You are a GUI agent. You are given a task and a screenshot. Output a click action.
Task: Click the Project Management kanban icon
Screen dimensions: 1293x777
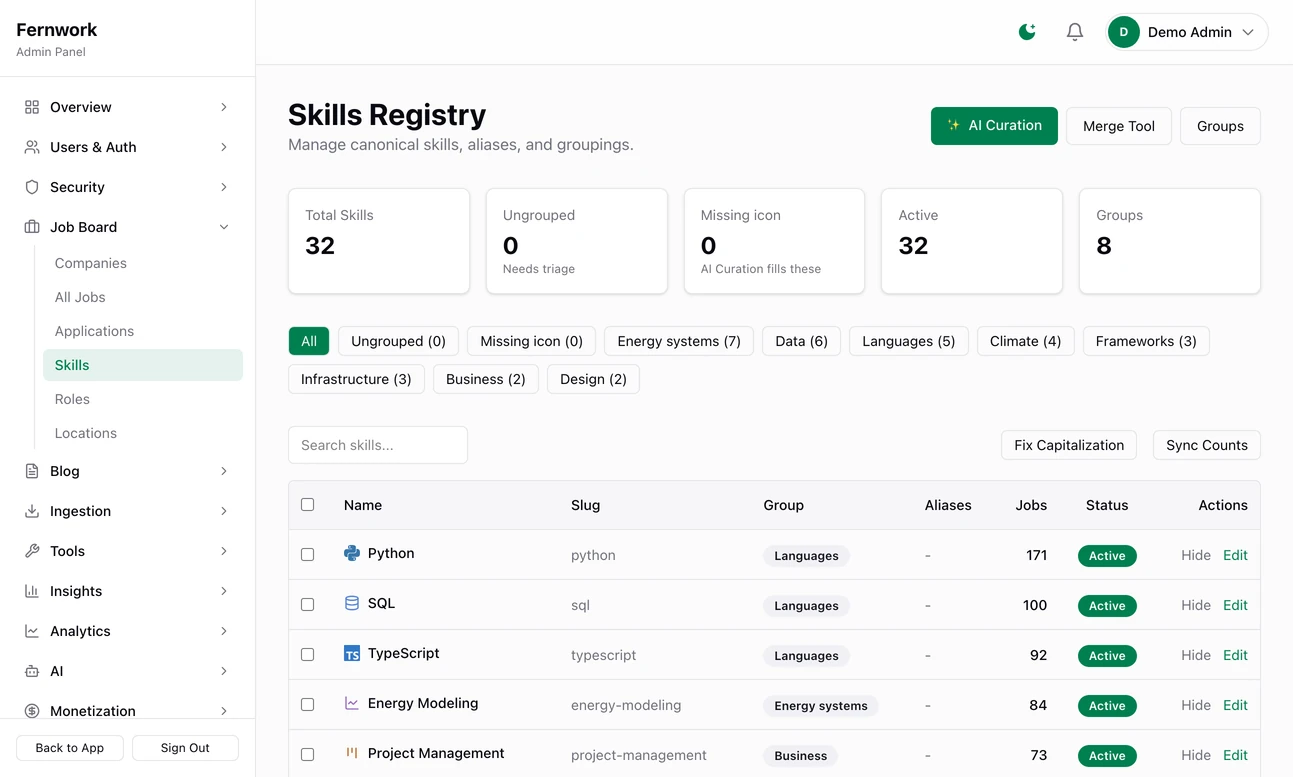coord(352,753)
